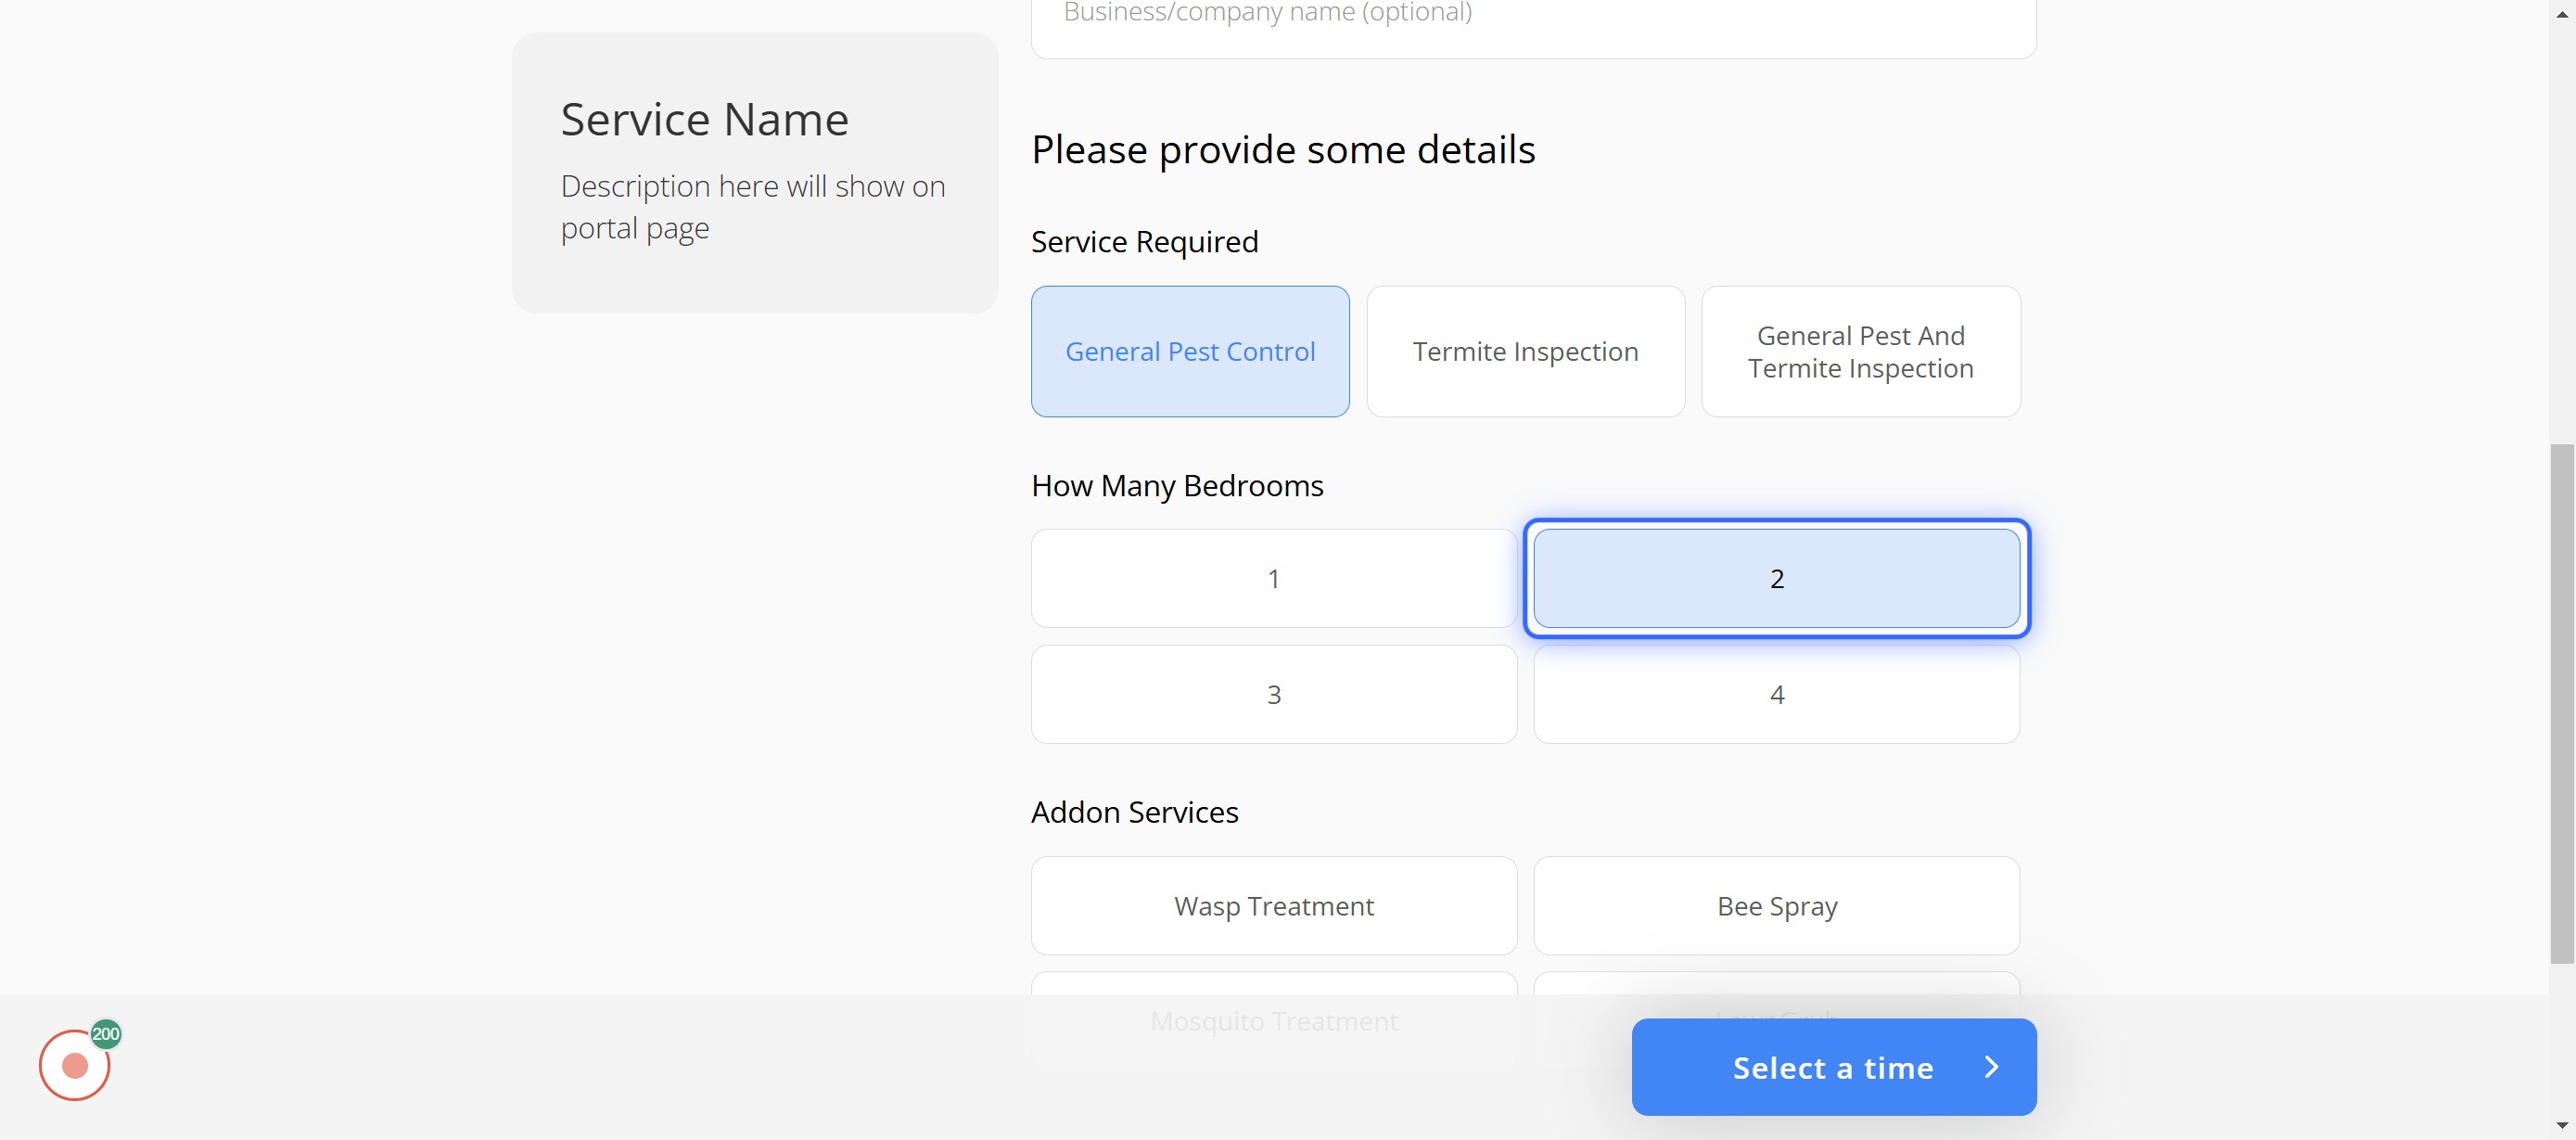Choose 4 bedrooms option
2576x1140 pixels.
1776,694
